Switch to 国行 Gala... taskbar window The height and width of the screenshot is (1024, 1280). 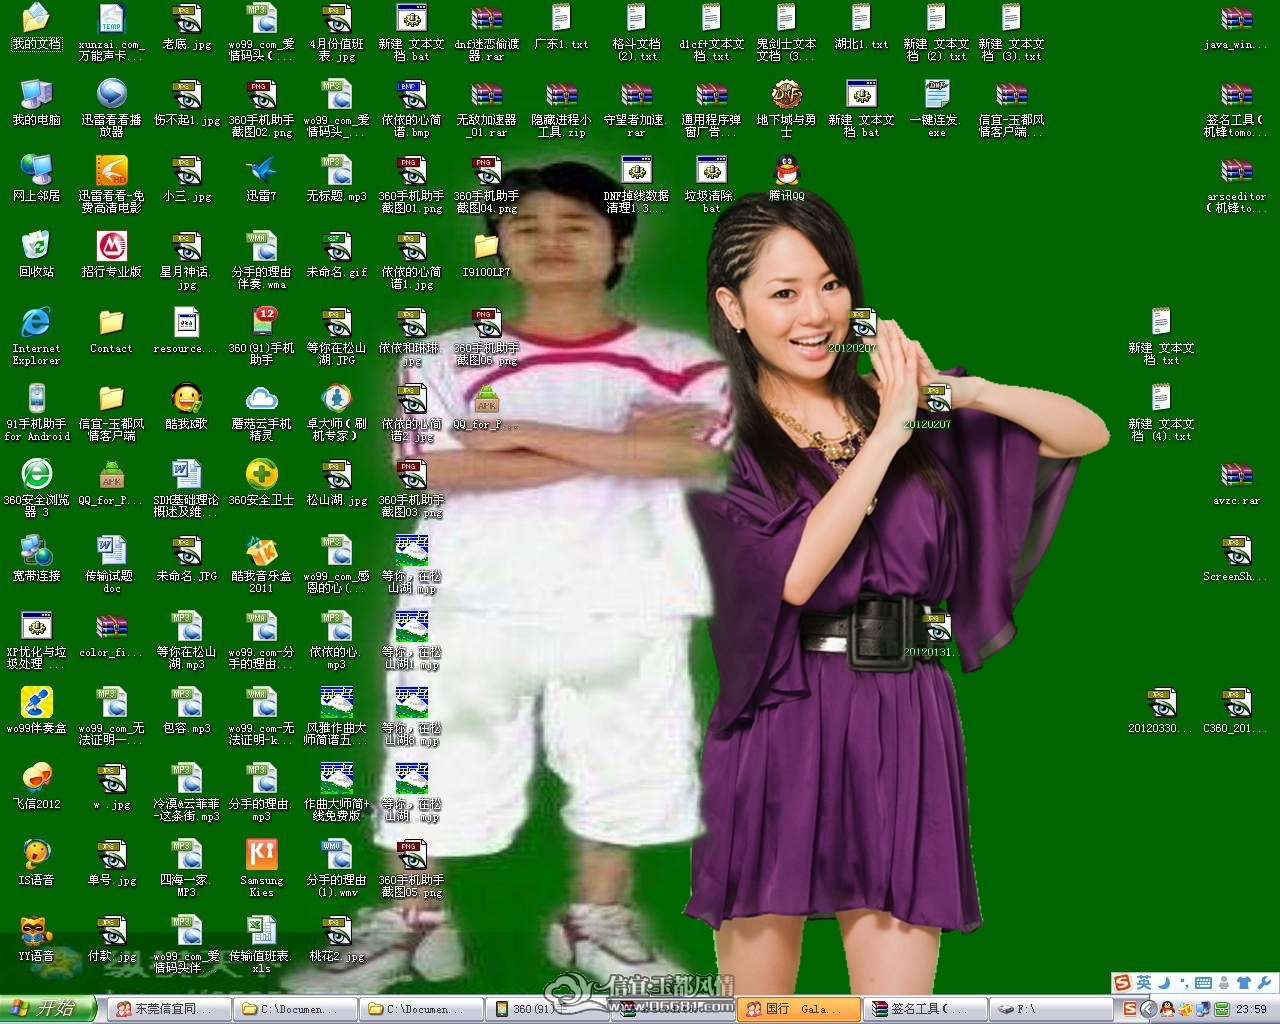click(x=798, y=1009)
